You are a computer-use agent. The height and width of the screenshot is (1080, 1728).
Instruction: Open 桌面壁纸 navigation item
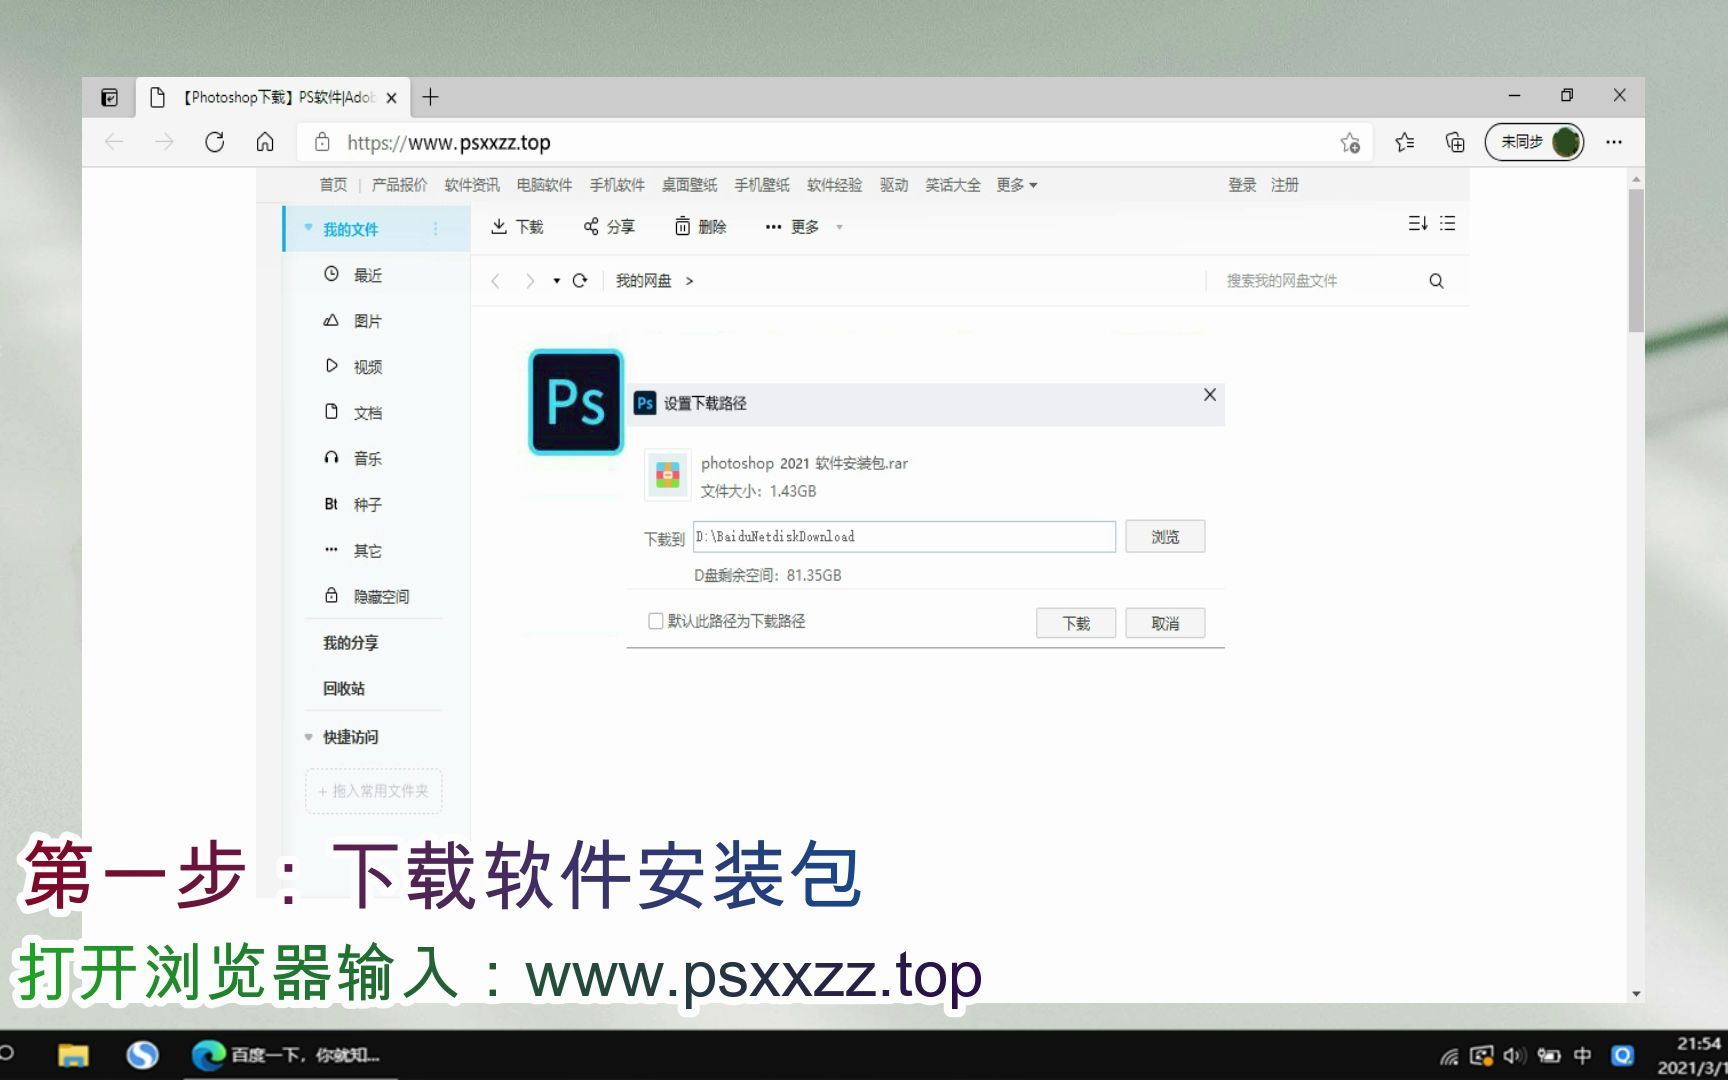click(689, 185)
